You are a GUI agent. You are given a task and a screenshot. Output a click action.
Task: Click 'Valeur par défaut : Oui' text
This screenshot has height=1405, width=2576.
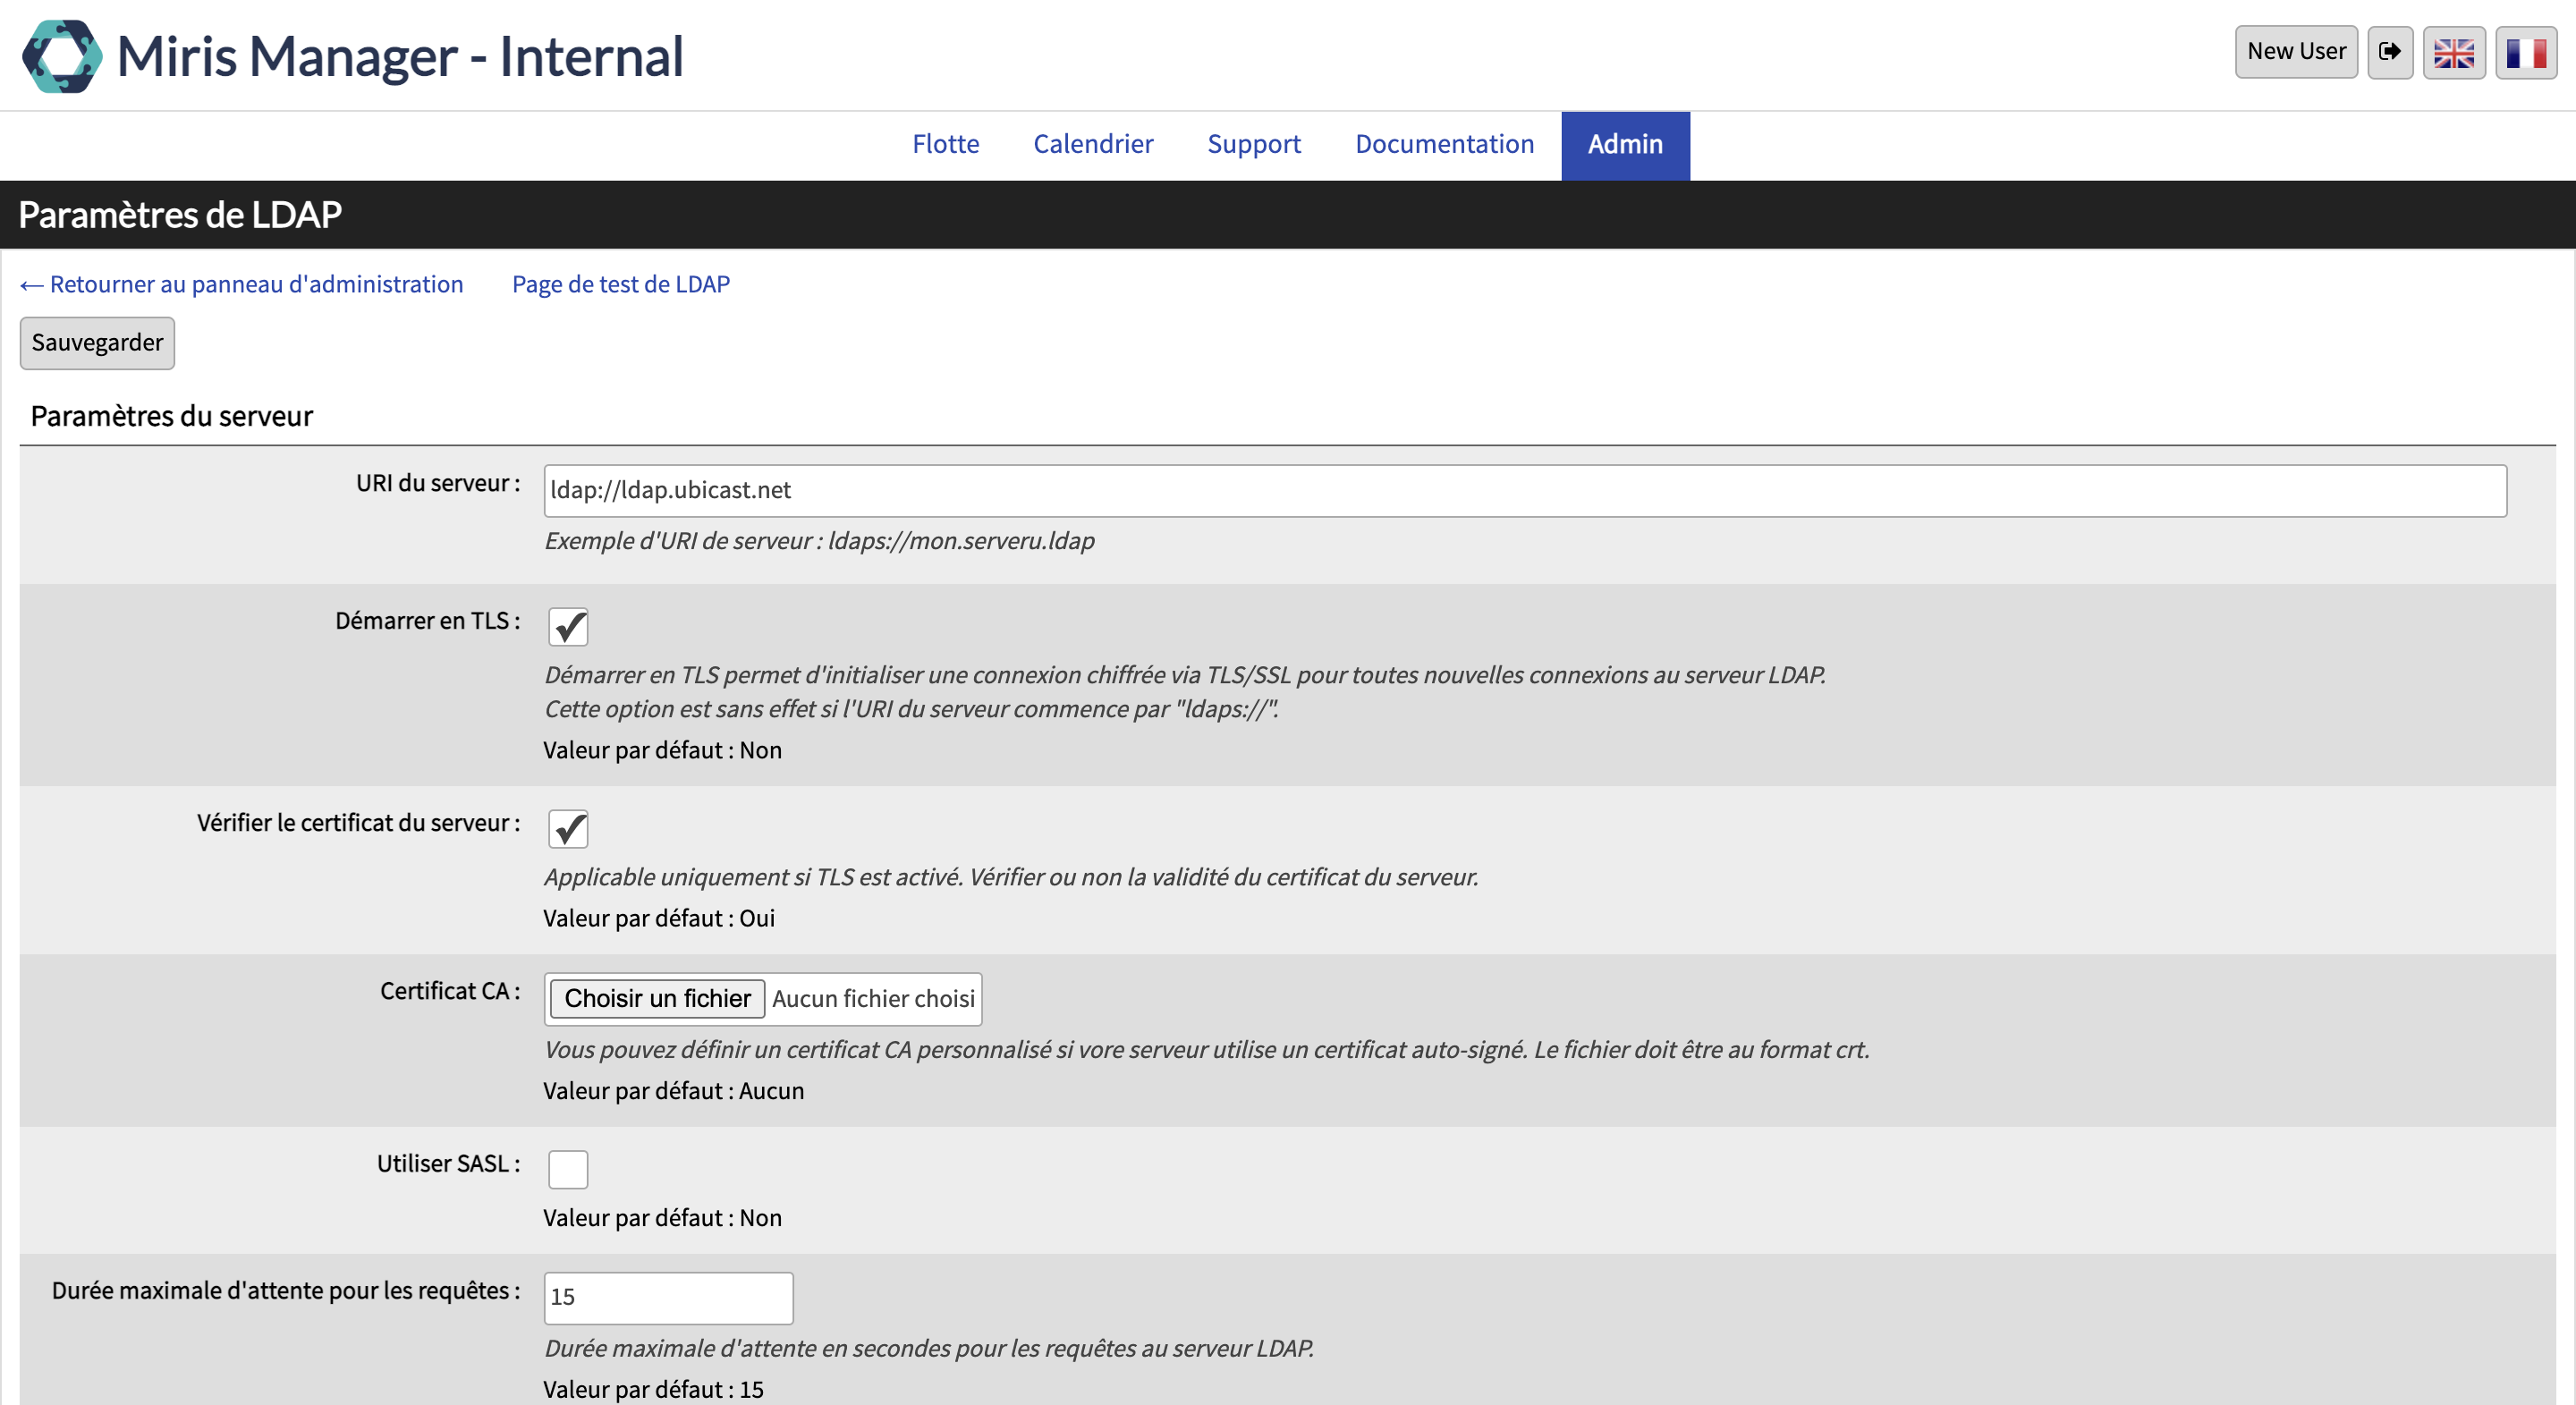tap(659, 918)
